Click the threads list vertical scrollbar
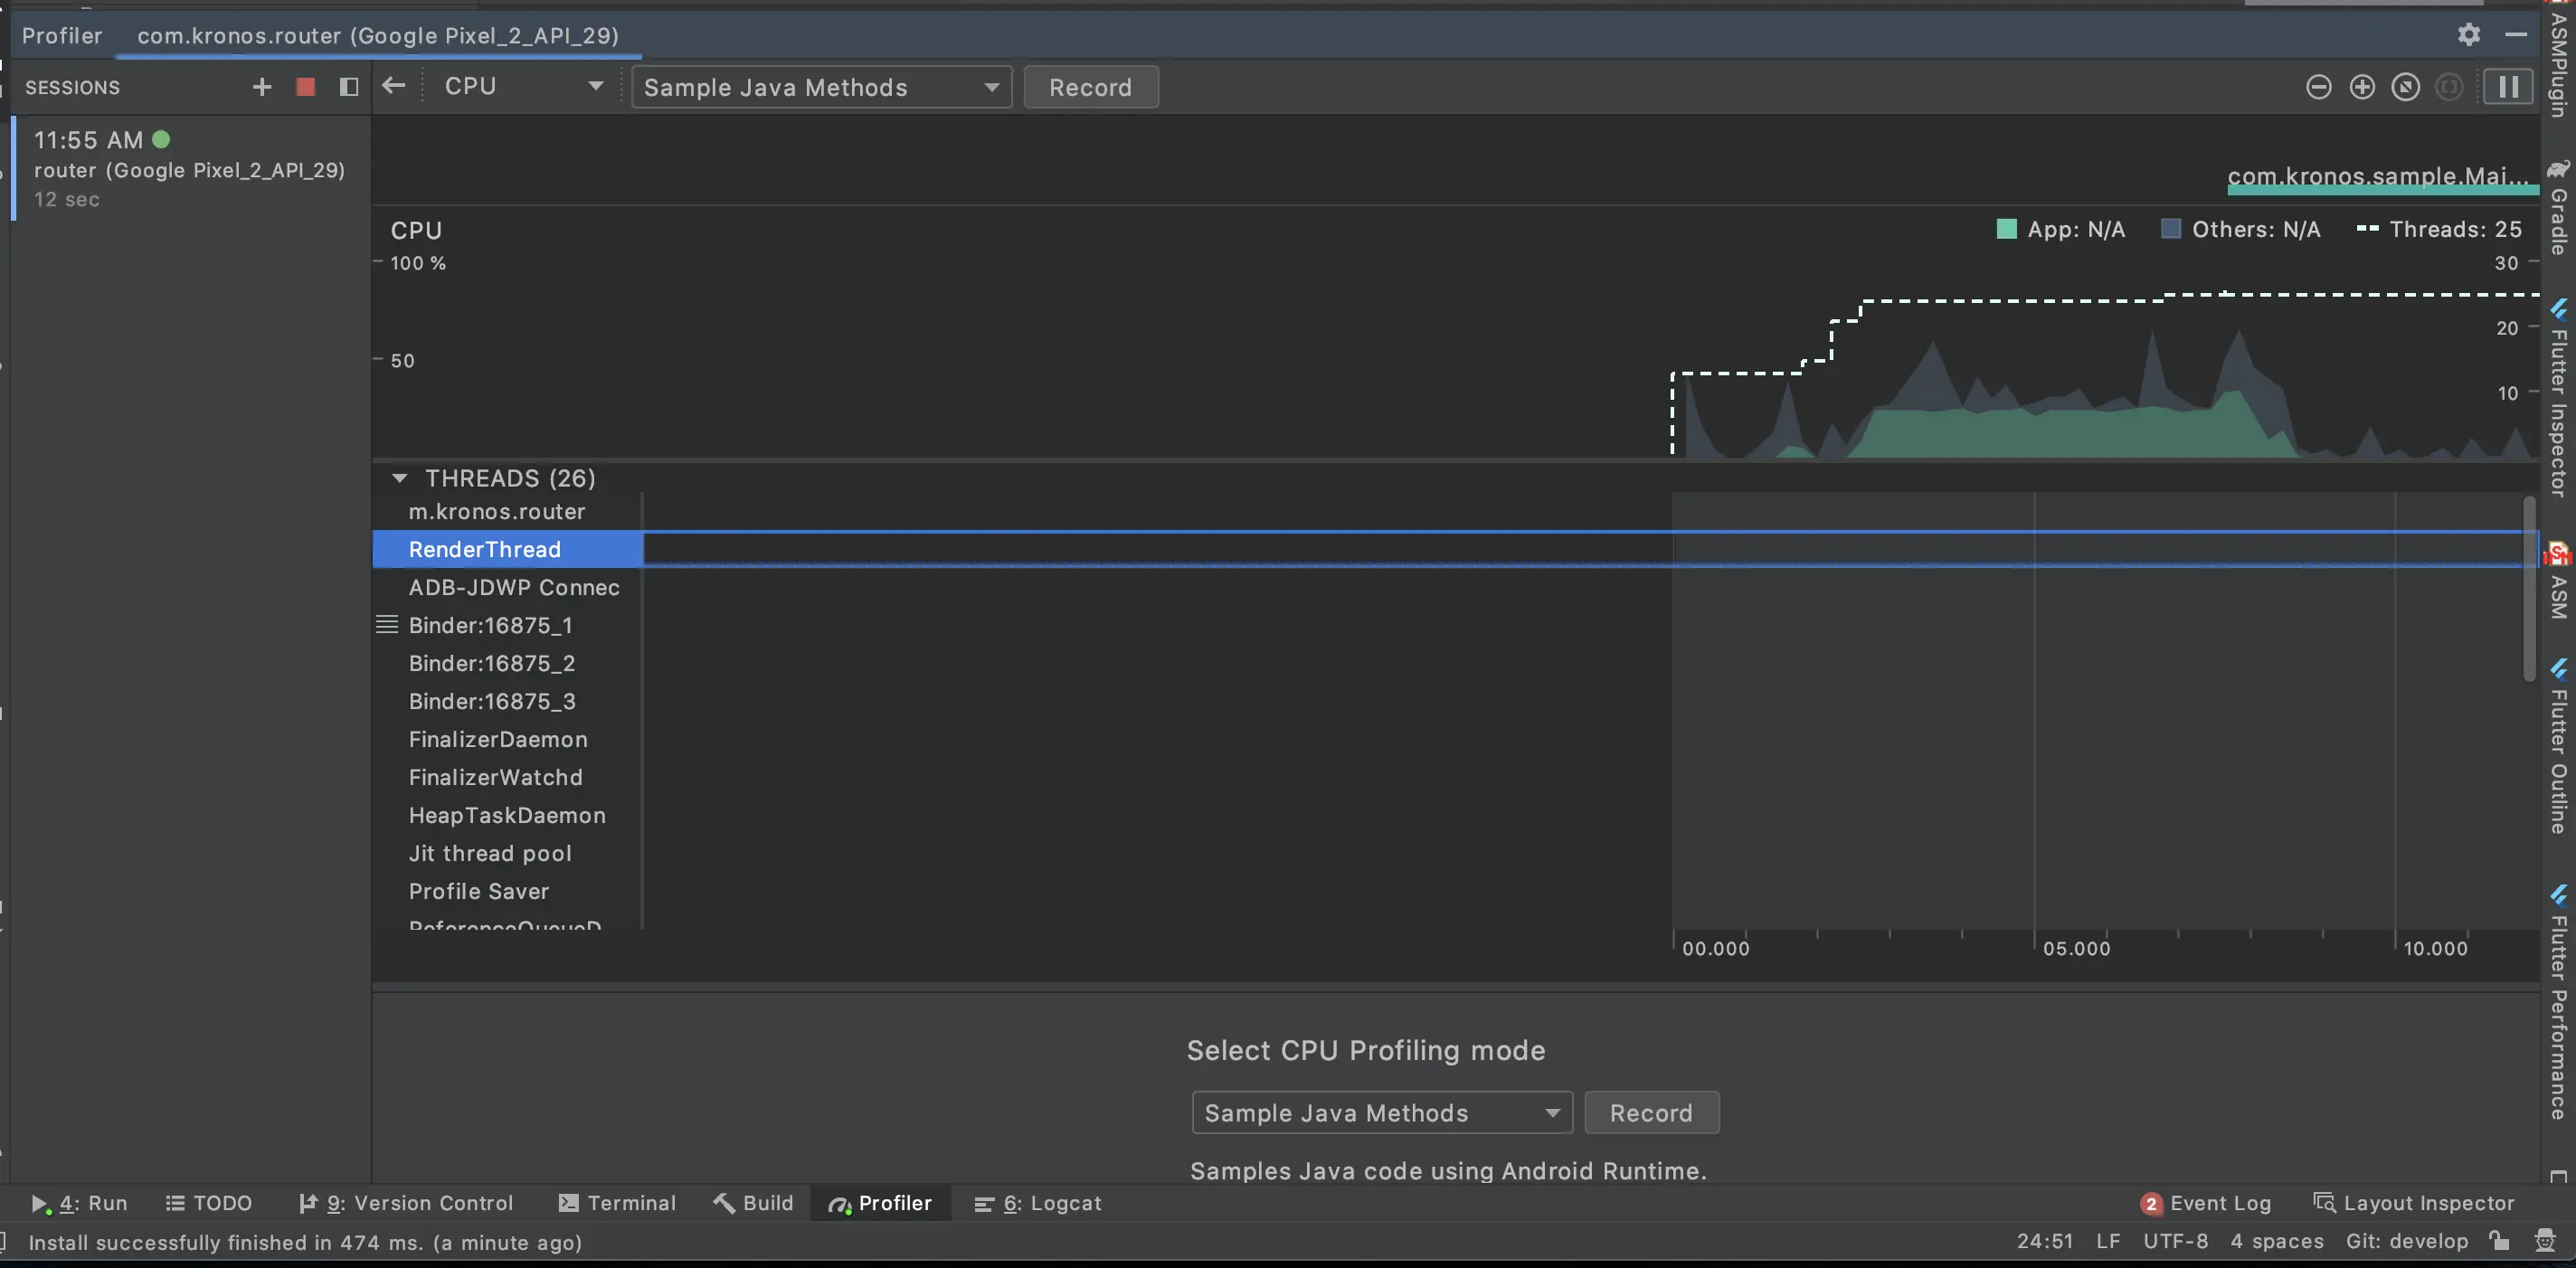The image size is (2576, 1268). point(2530,590)
